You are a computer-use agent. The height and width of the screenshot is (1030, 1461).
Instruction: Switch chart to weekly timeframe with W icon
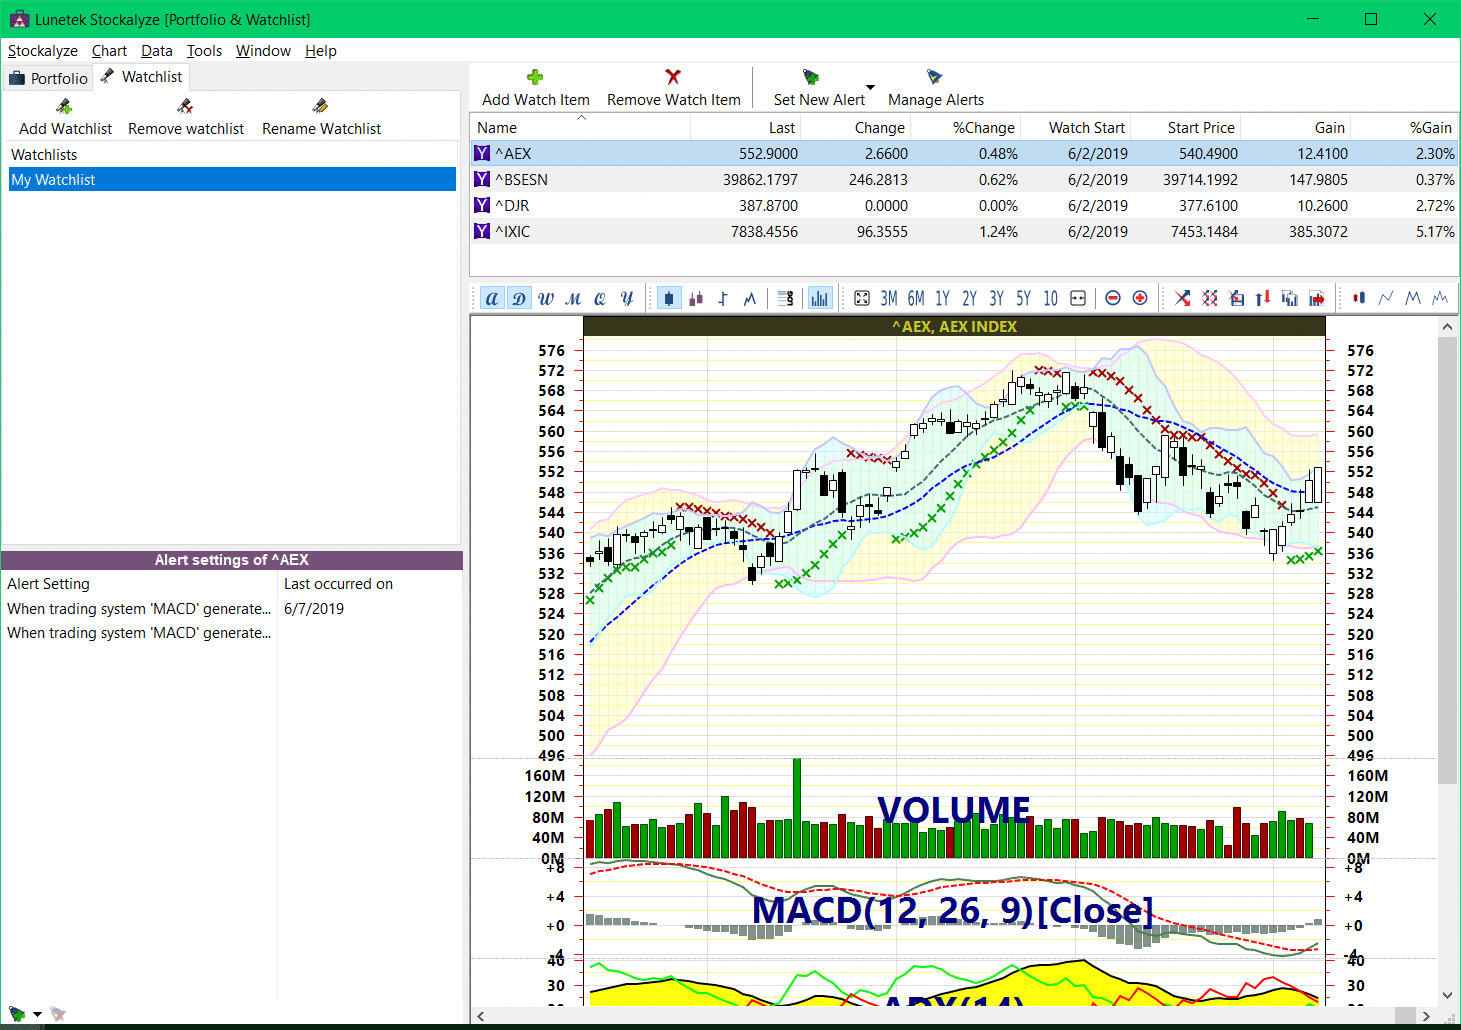546,297
